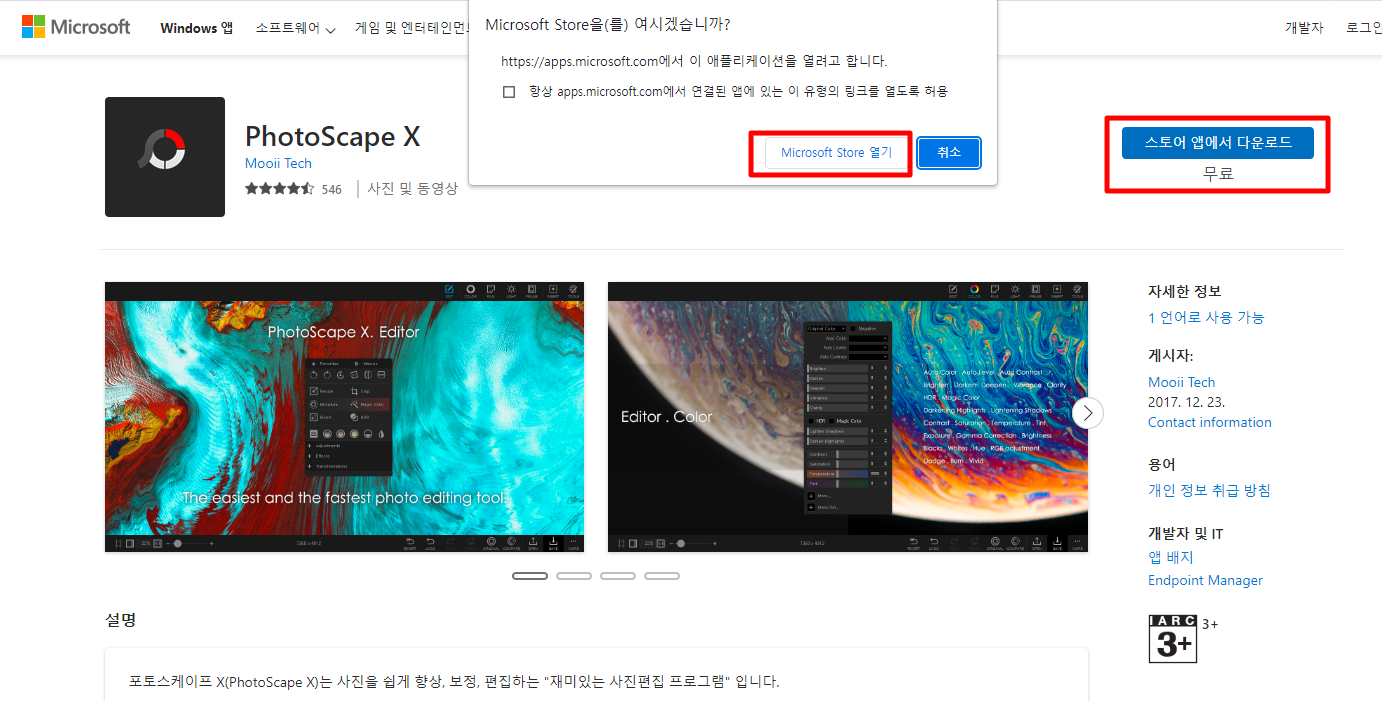Screen dimensions: 1382x701
Task: Open the PhotoScape X app icon
Action: 165,157
